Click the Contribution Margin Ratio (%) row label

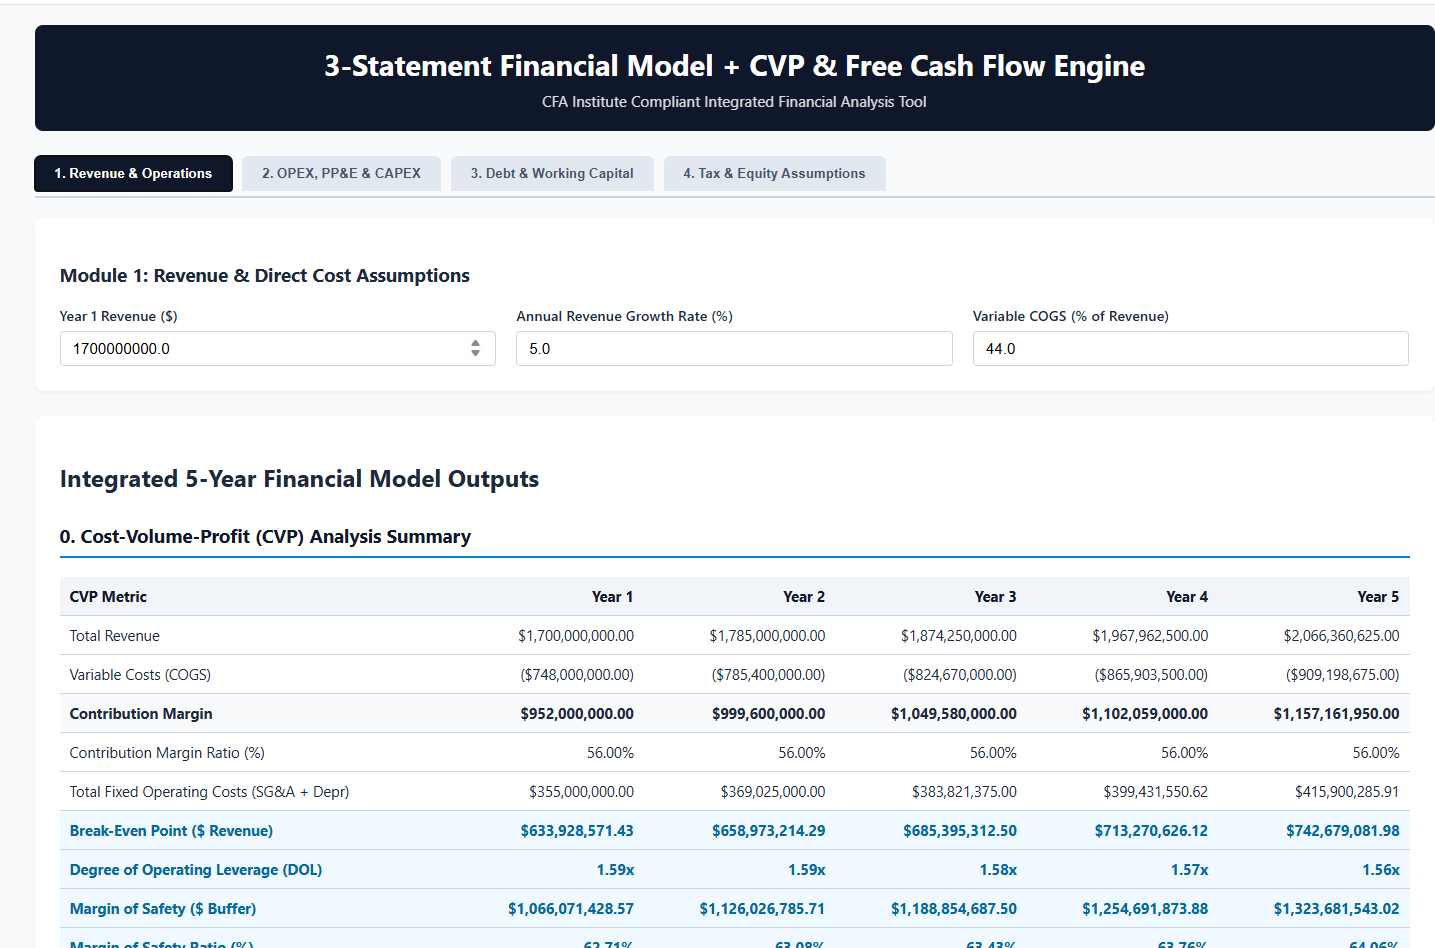tap(167, 753)
